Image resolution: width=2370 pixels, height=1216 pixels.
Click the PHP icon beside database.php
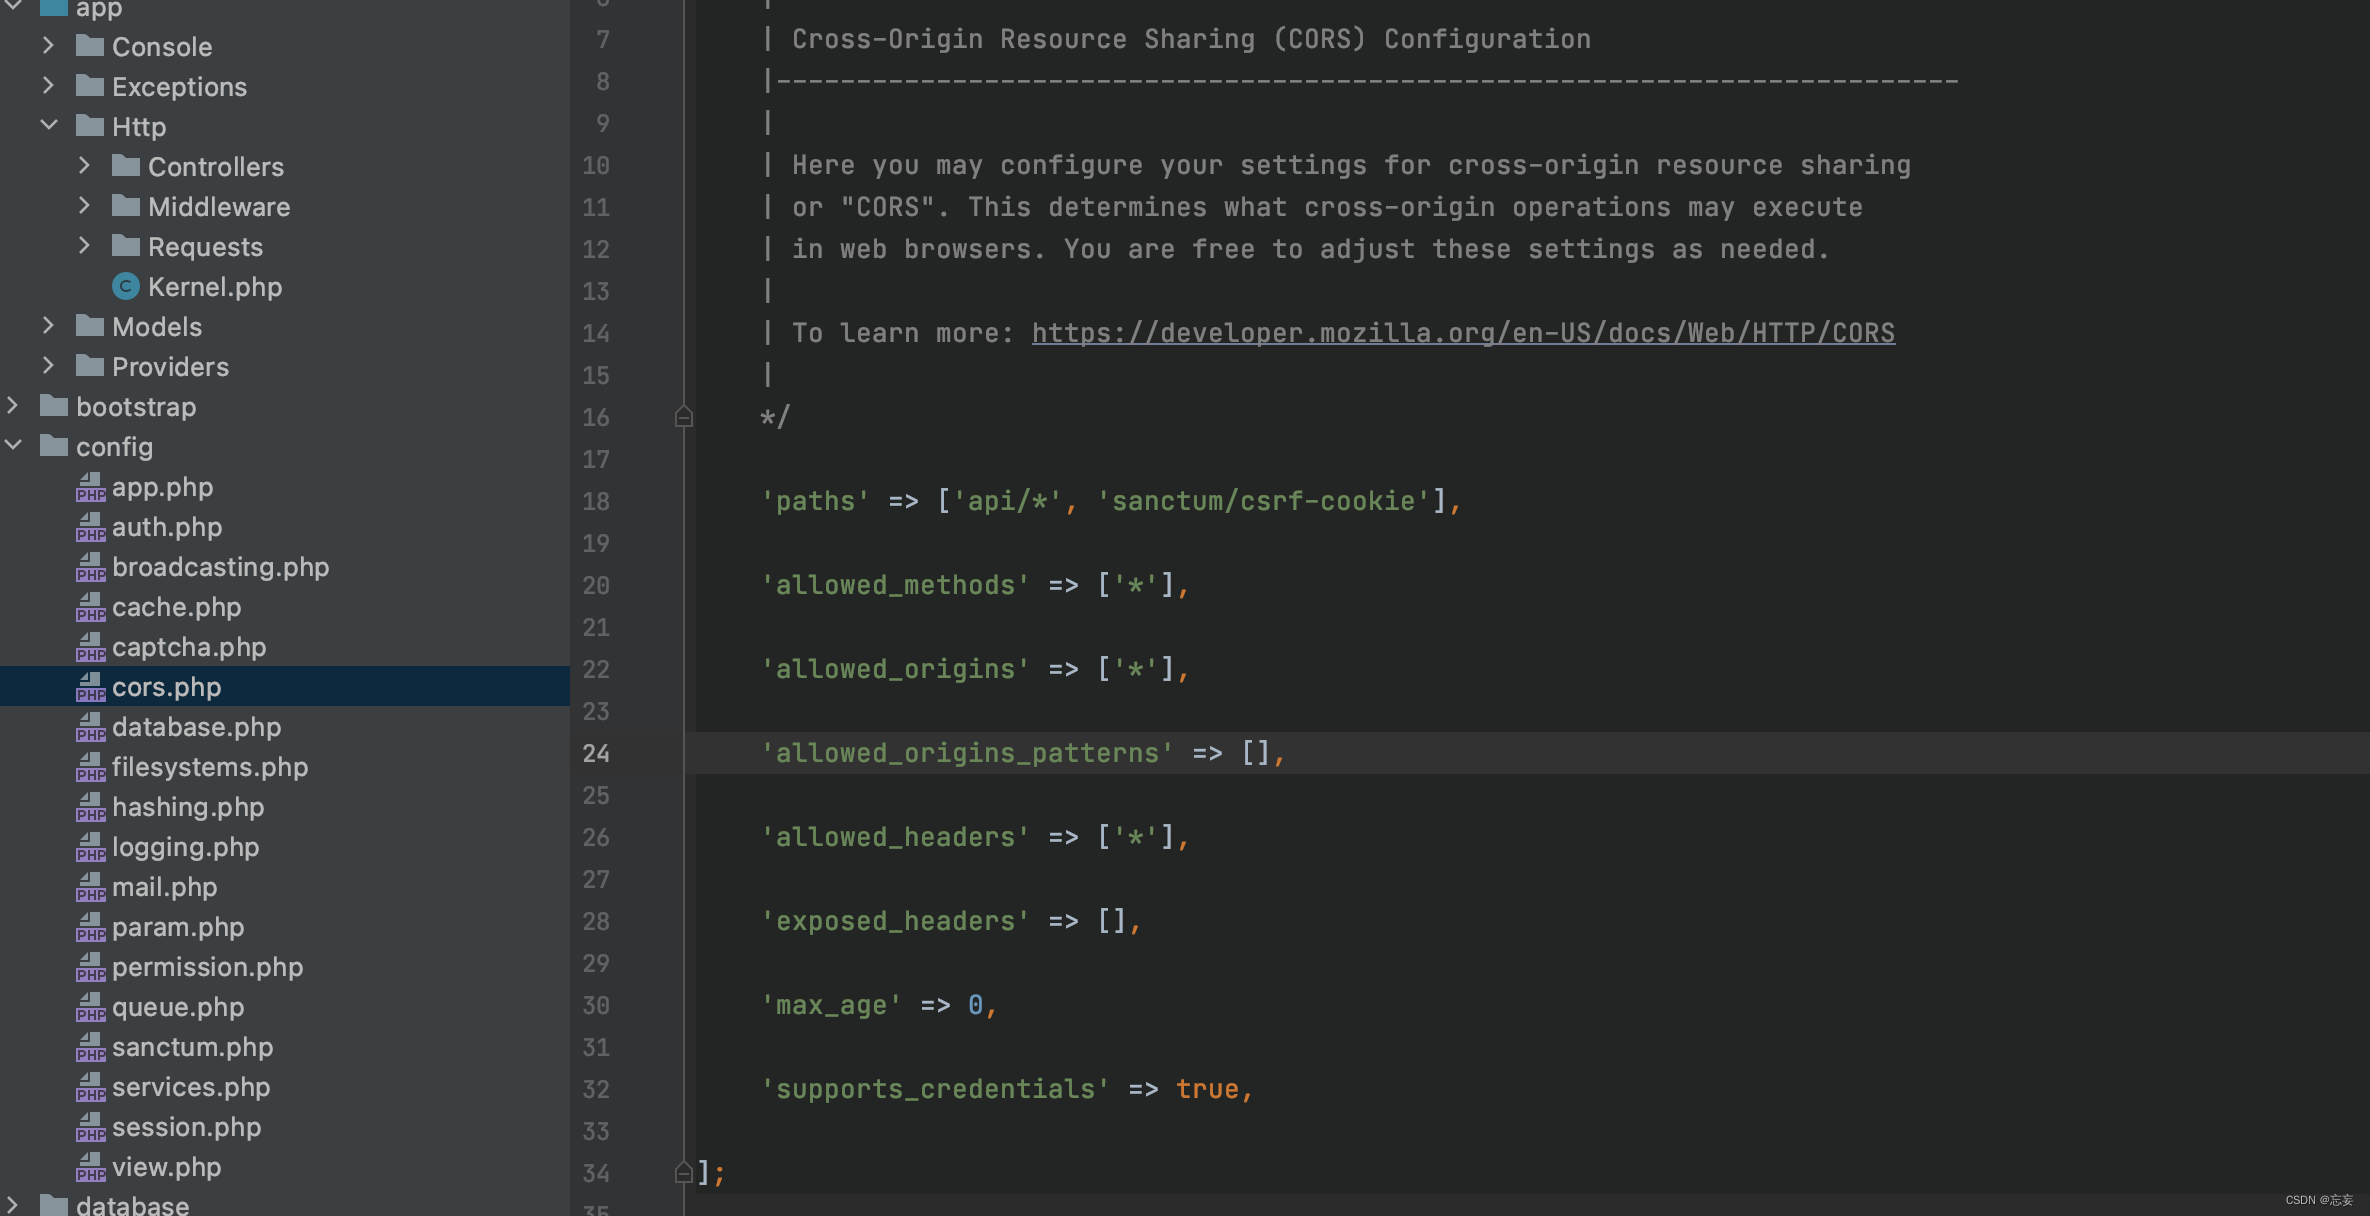(x=90, y=727)
